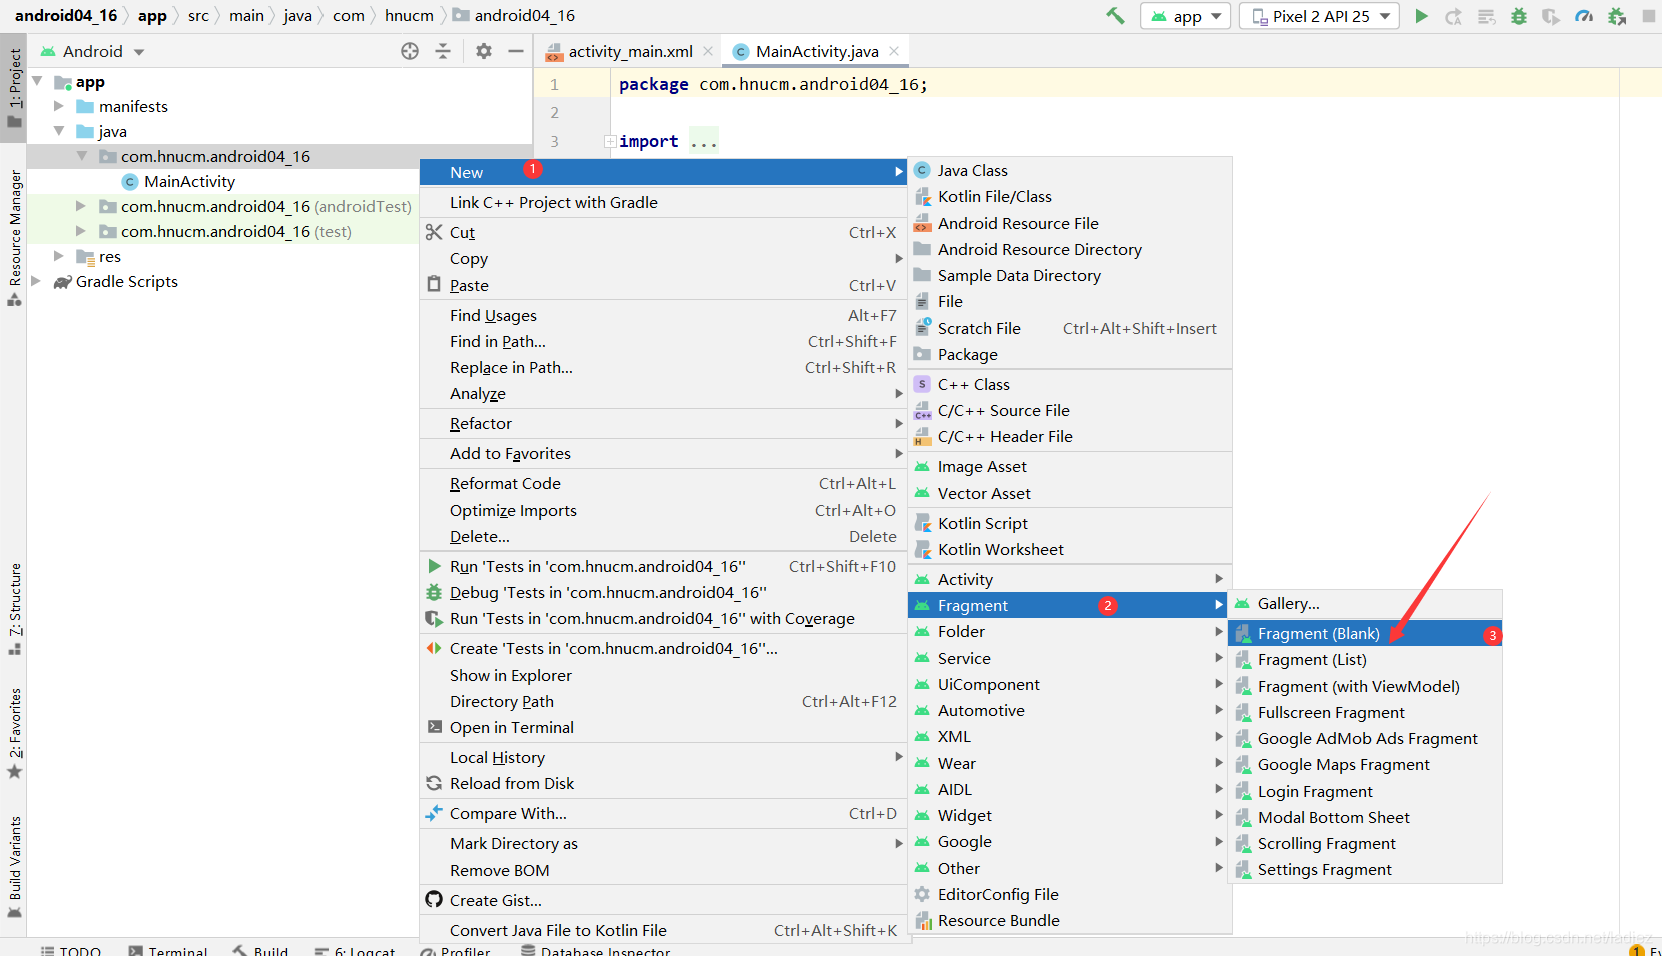Choose Compare With... entry
Screen dimensions: 1662x956
point(663,813)
